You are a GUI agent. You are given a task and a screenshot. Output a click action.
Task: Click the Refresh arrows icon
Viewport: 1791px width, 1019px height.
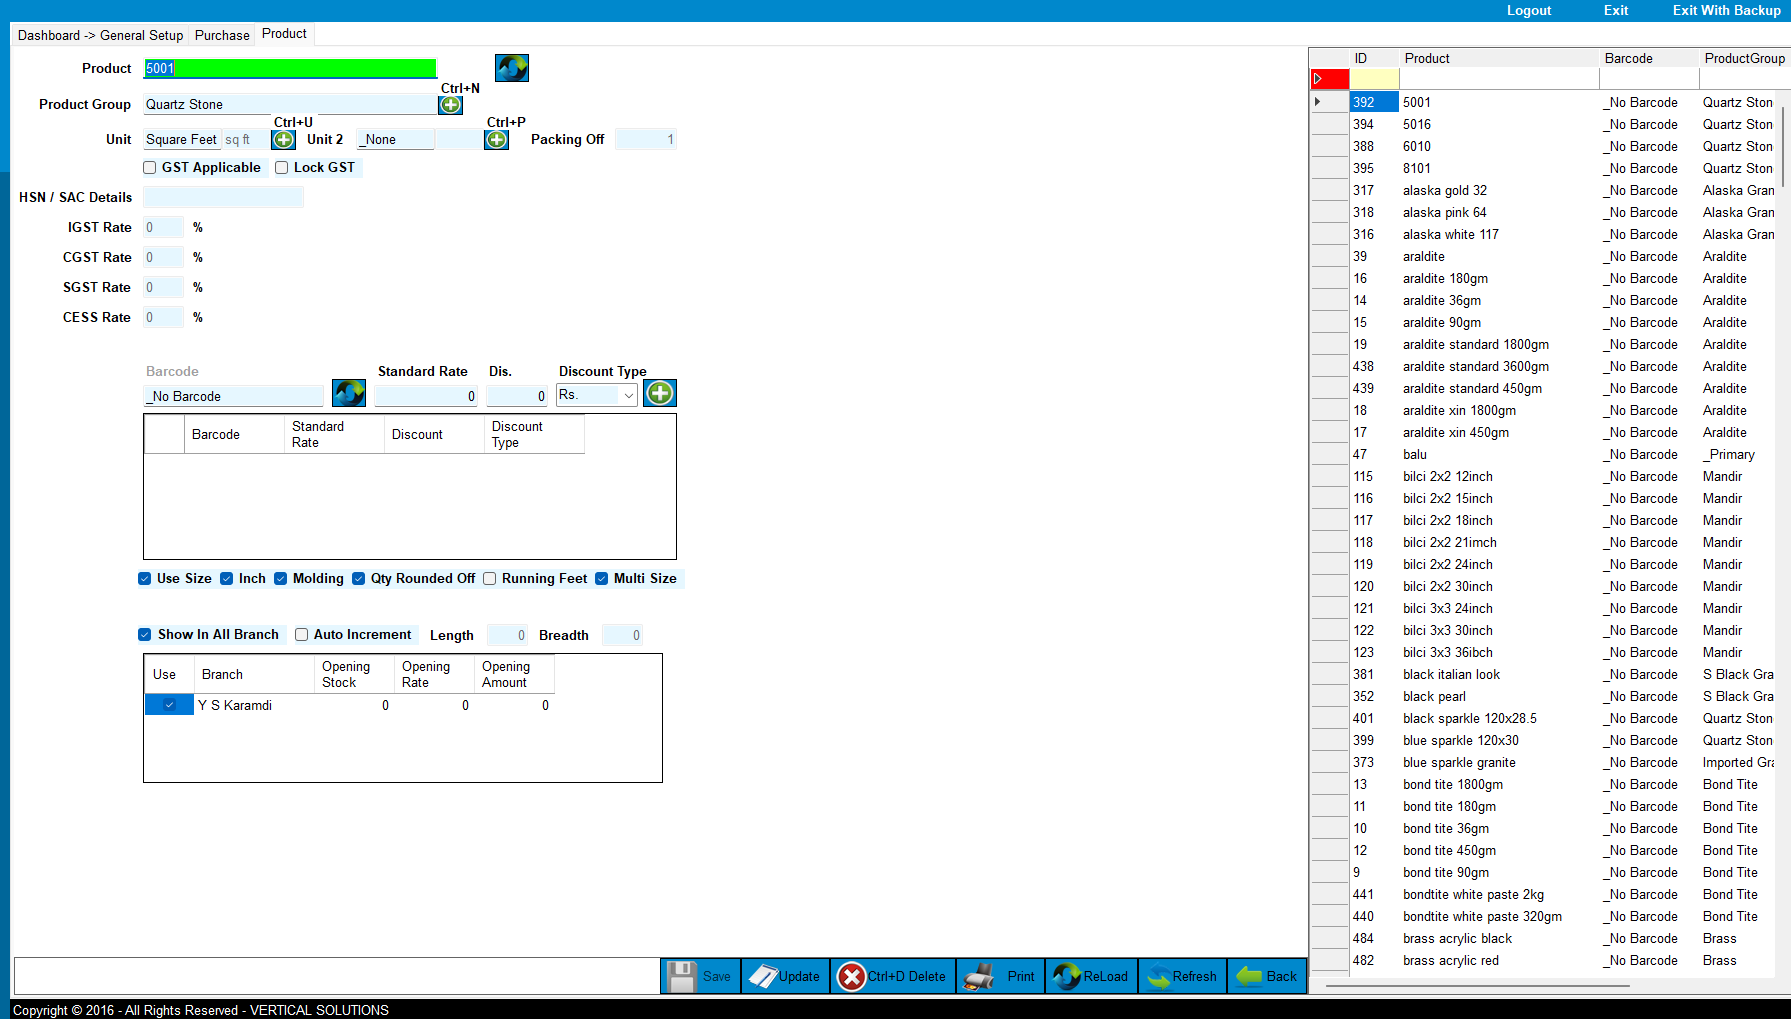tap(1160, 976)
